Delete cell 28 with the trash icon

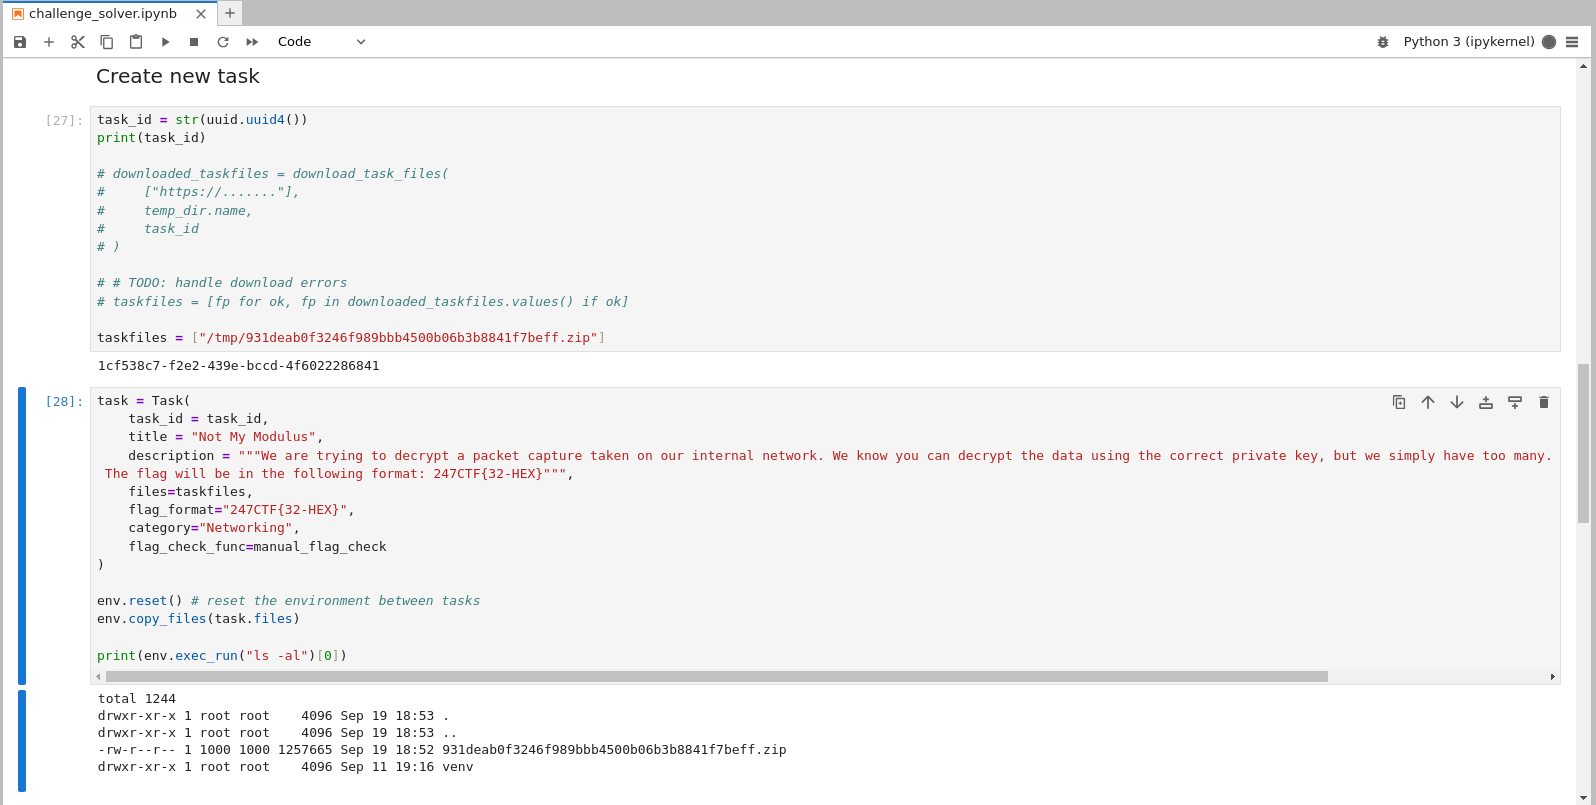coord(1544,402)
